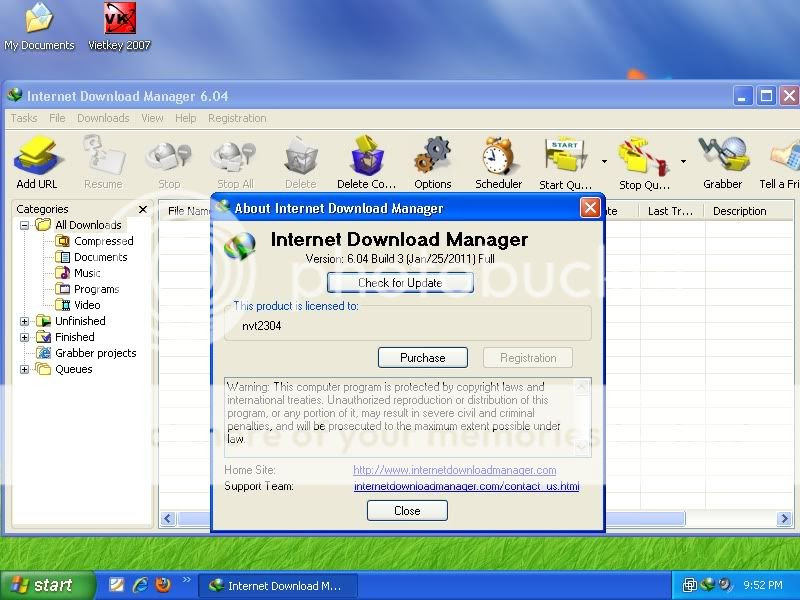
Task: Open the Help menu
Action: (x=185, y=118)
